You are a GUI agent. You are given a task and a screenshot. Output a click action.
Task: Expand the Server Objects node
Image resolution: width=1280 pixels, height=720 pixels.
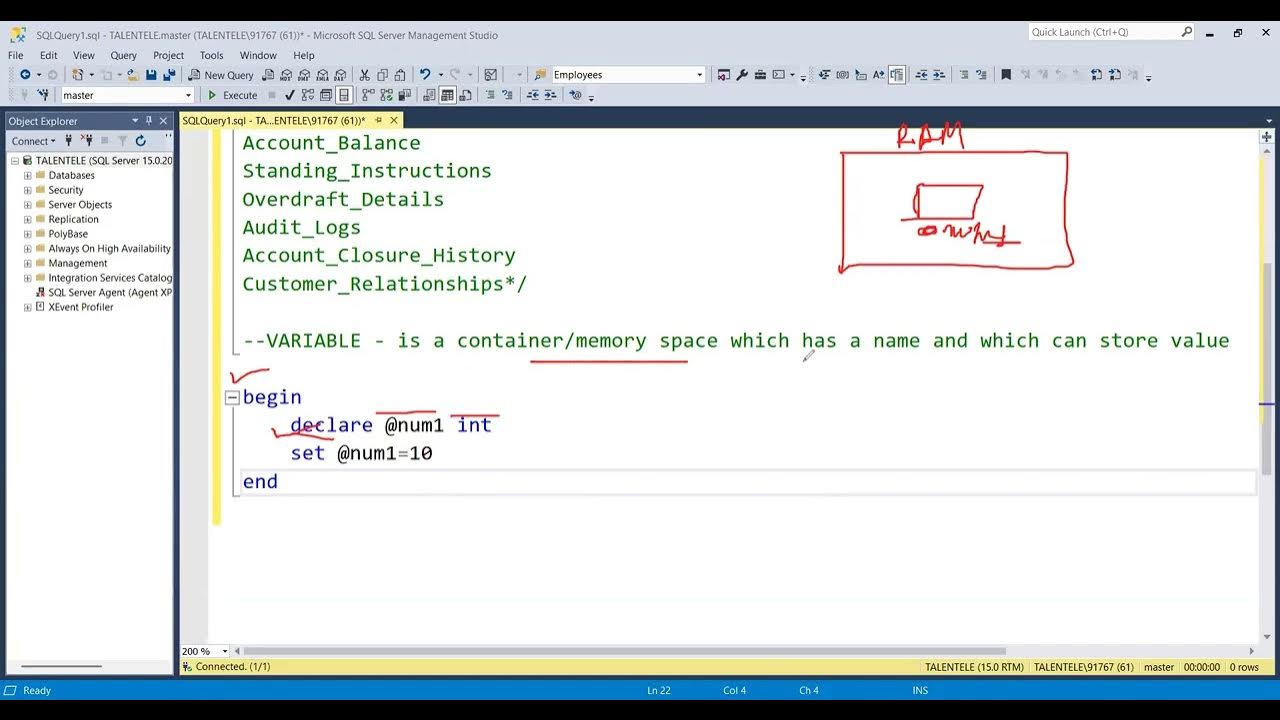[x=28, y=204]
